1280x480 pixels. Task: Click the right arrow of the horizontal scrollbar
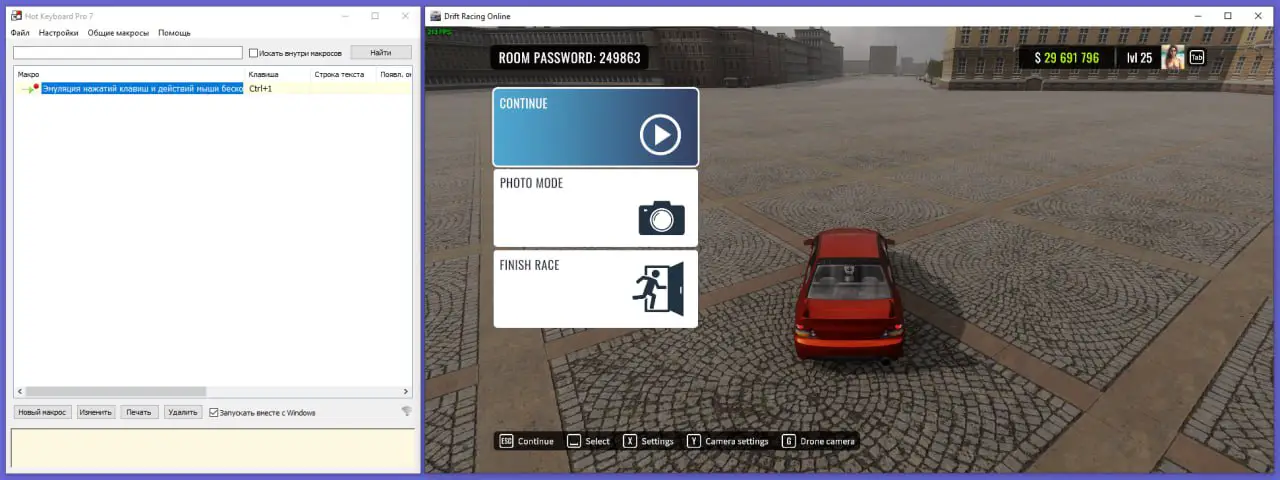(406, 392)
